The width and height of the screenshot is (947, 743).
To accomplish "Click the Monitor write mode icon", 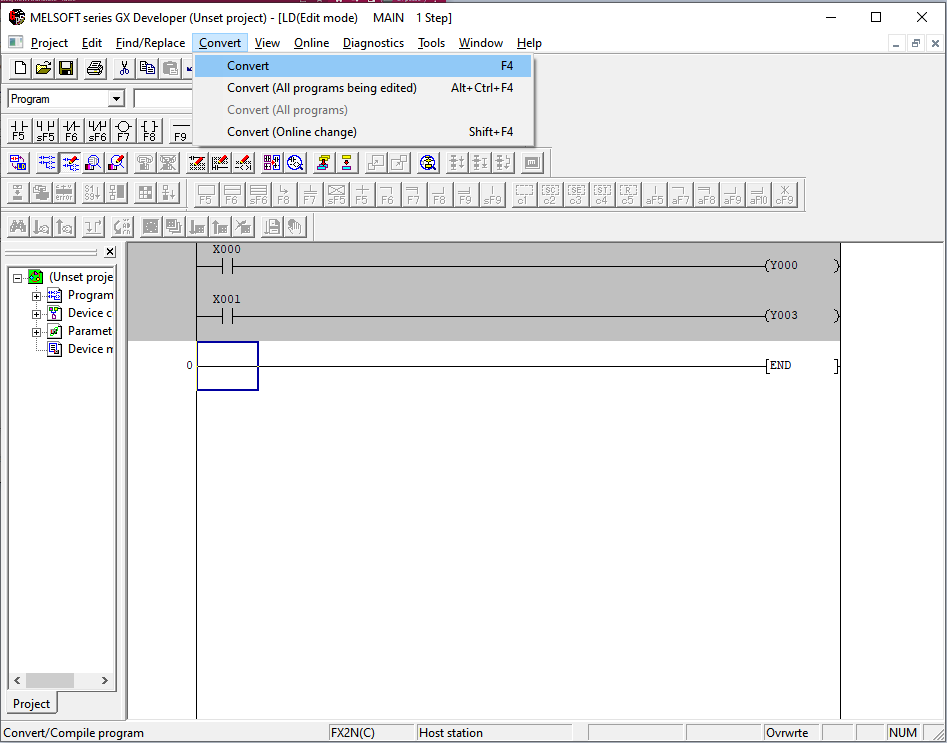I will tap(117, 162).
